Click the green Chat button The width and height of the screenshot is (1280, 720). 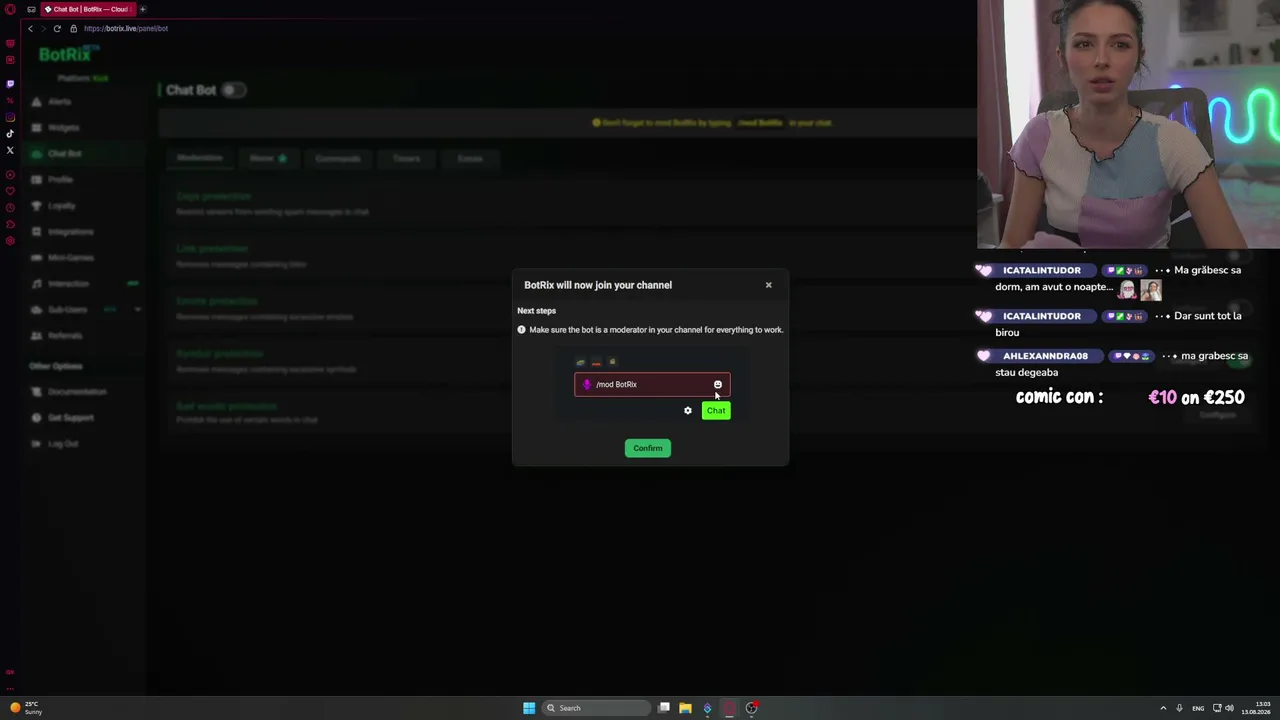point(716,411)
